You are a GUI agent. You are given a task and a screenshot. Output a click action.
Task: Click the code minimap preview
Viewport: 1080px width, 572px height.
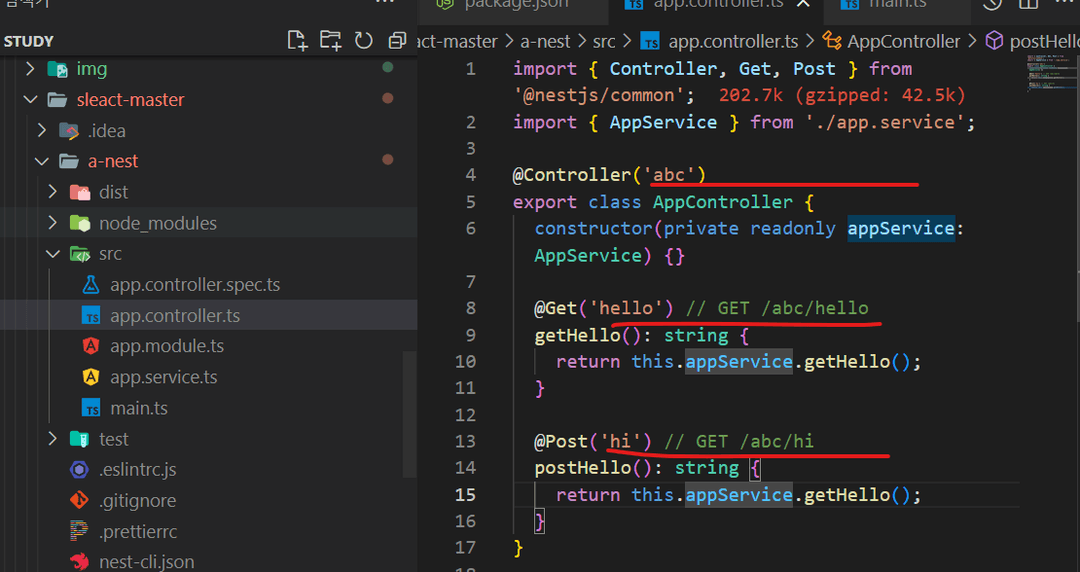point(1050,73)
